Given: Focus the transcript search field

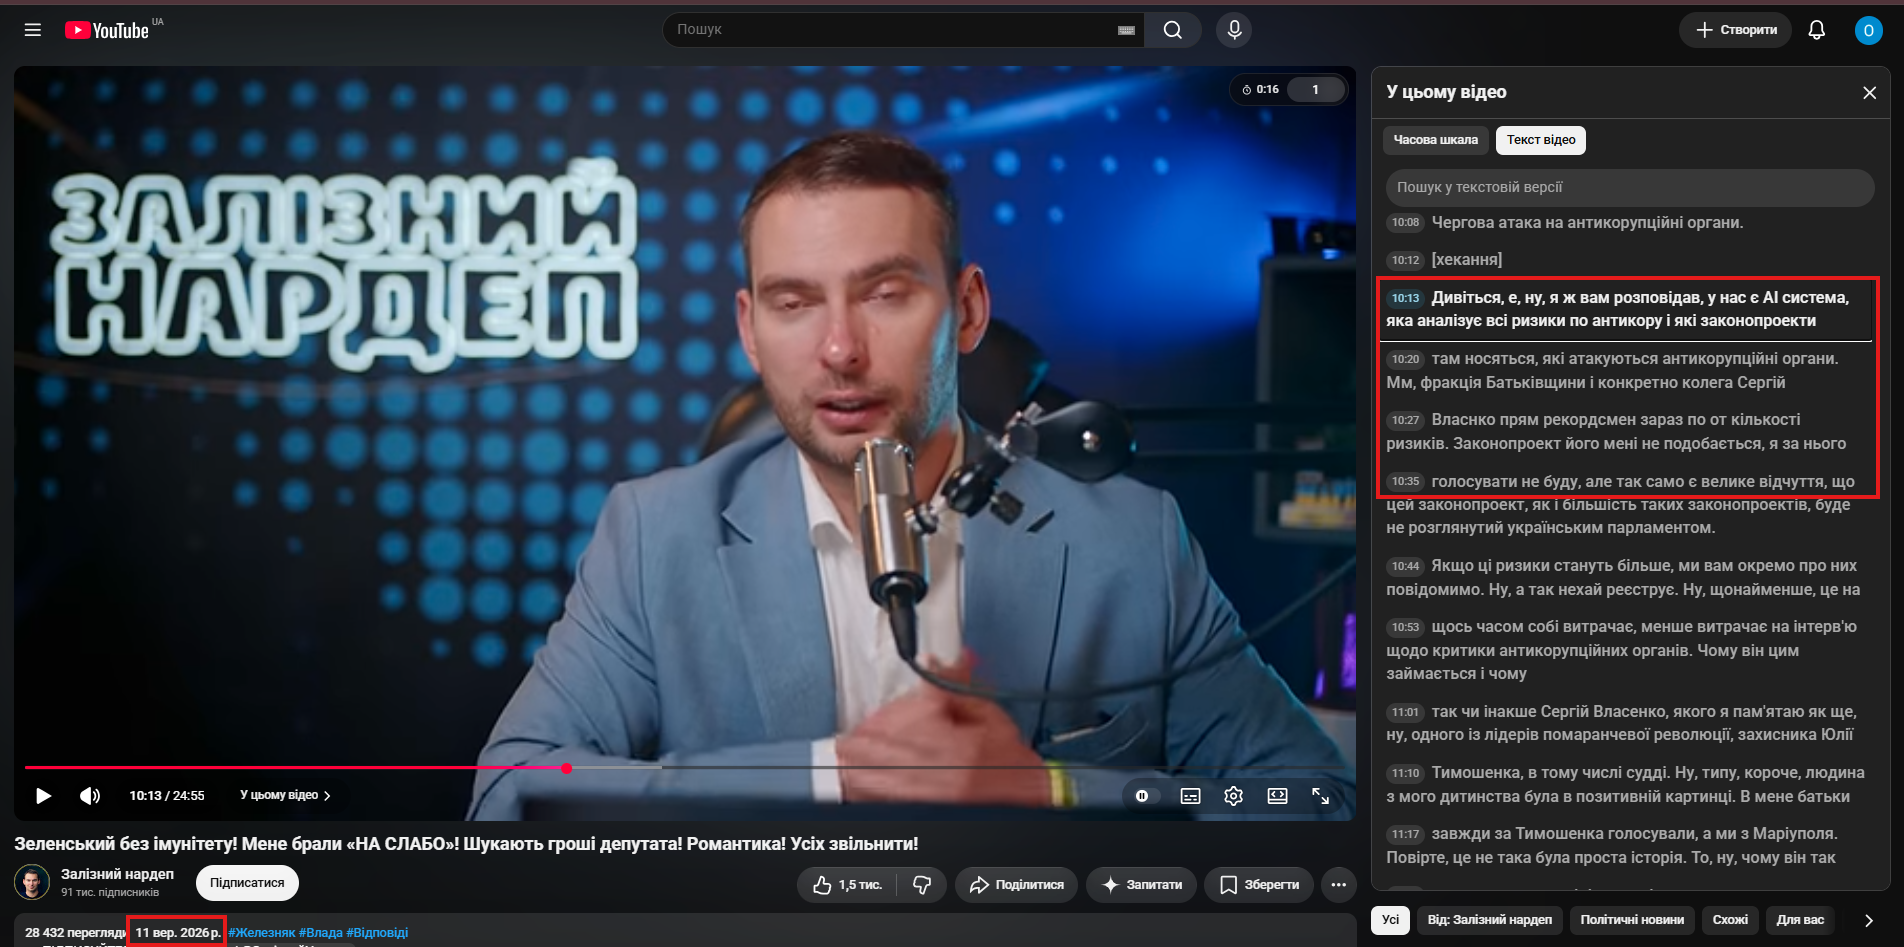Looking at the screenshot, I should [1630, 187].
